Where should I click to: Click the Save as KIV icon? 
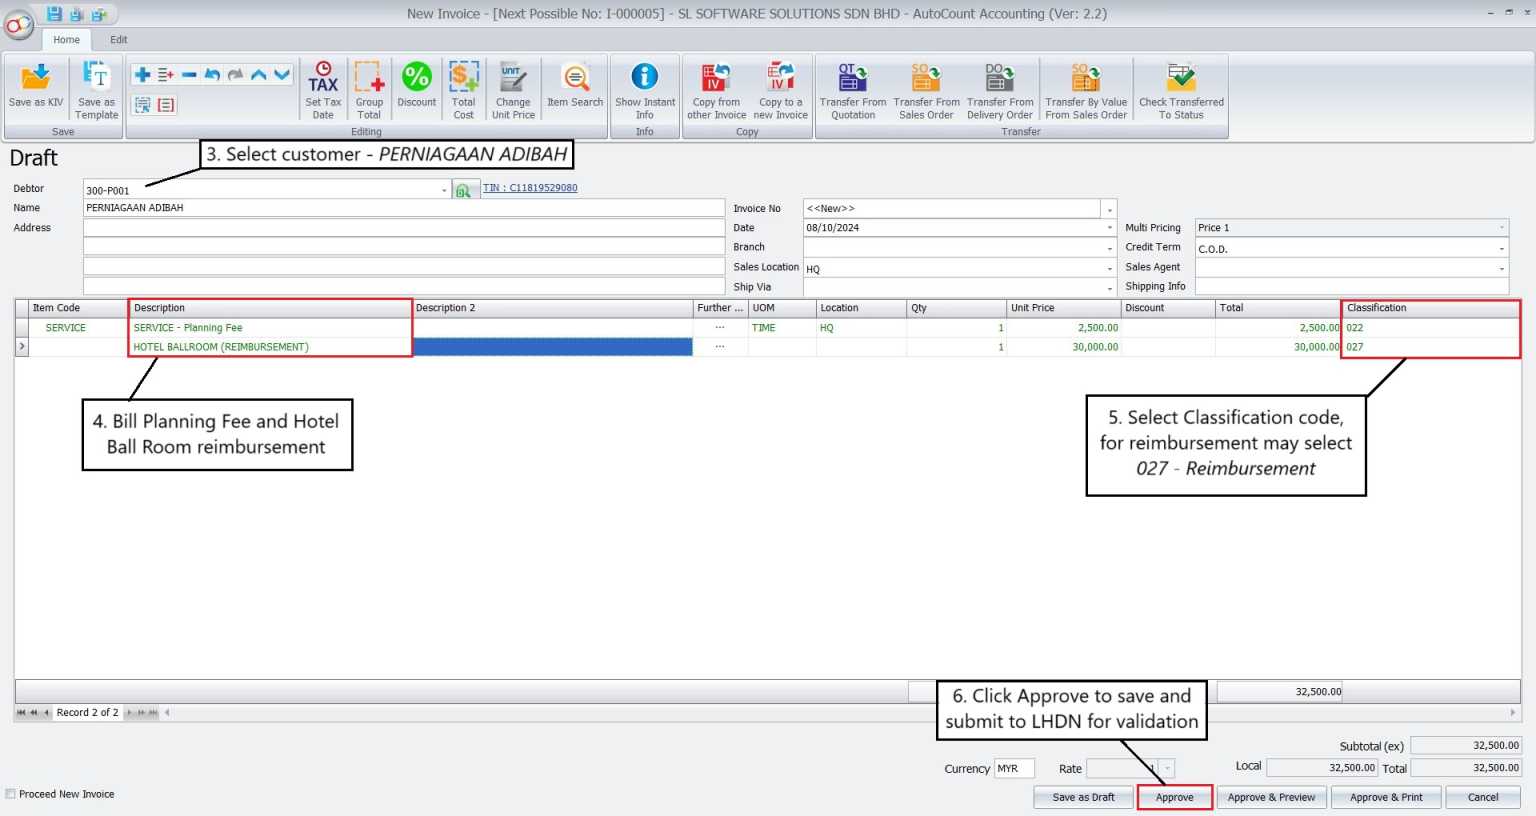coord(36,86)
